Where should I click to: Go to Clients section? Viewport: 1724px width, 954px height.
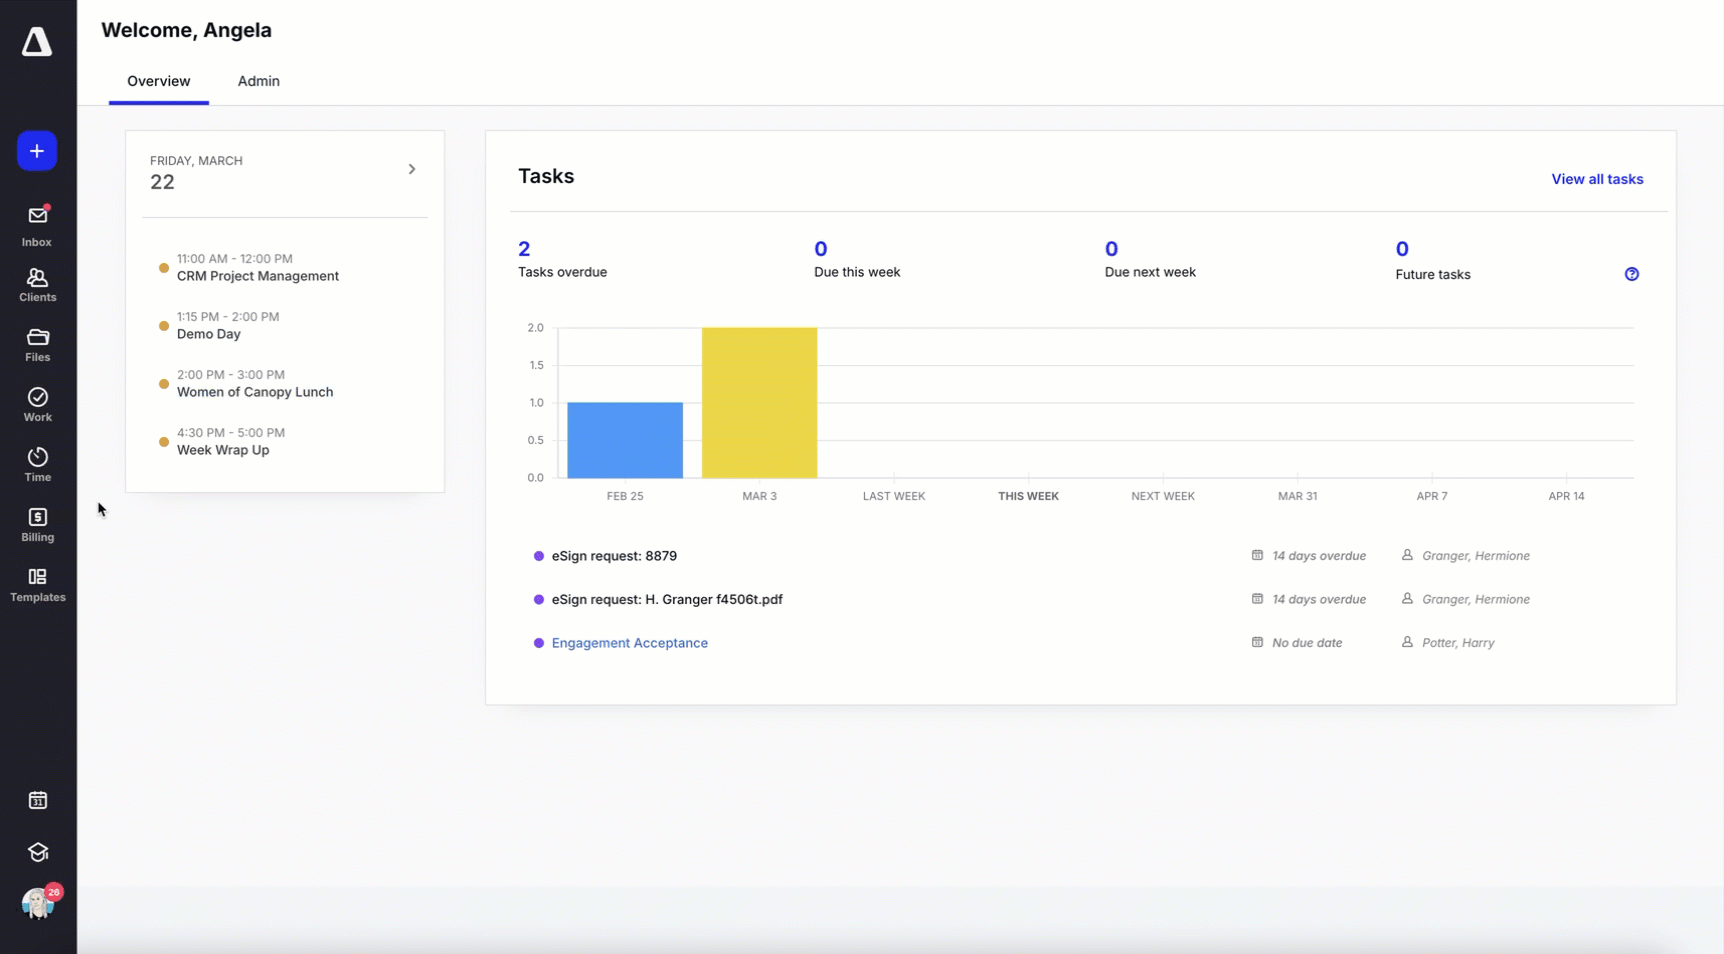click(37, 285)
